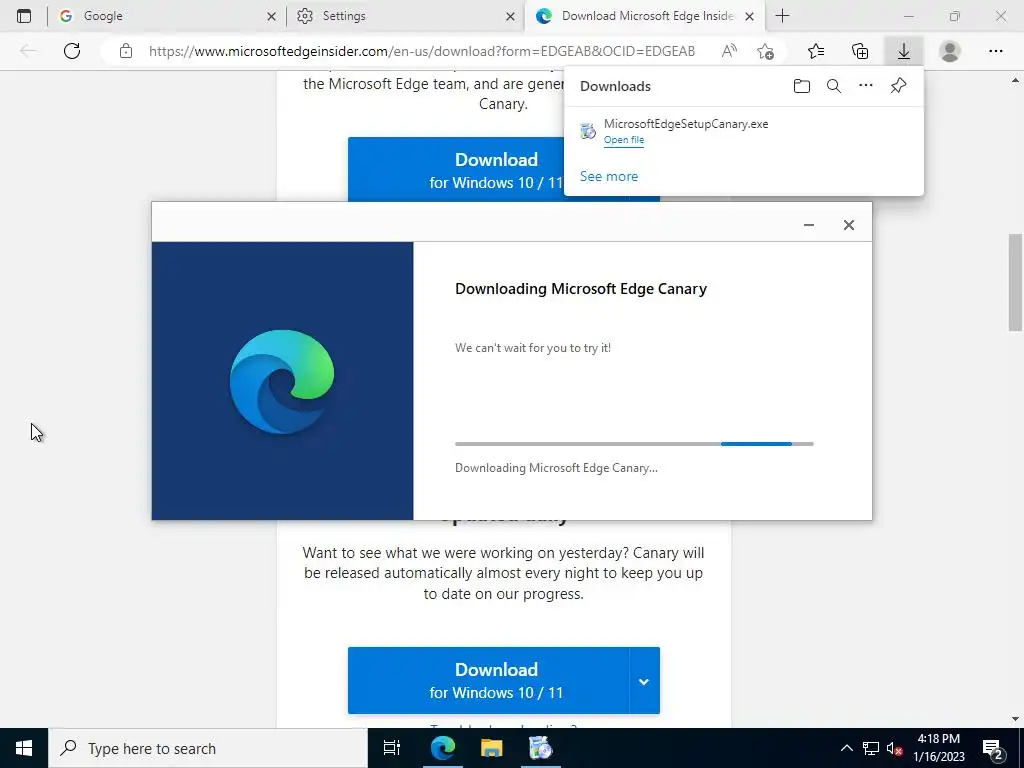
Task: Activate the Read aloud icon
Action: point(729,51)
